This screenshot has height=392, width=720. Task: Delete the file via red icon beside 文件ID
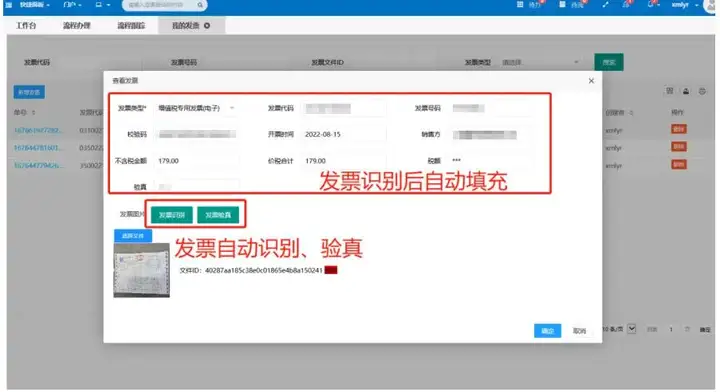[x=331, y=270]
